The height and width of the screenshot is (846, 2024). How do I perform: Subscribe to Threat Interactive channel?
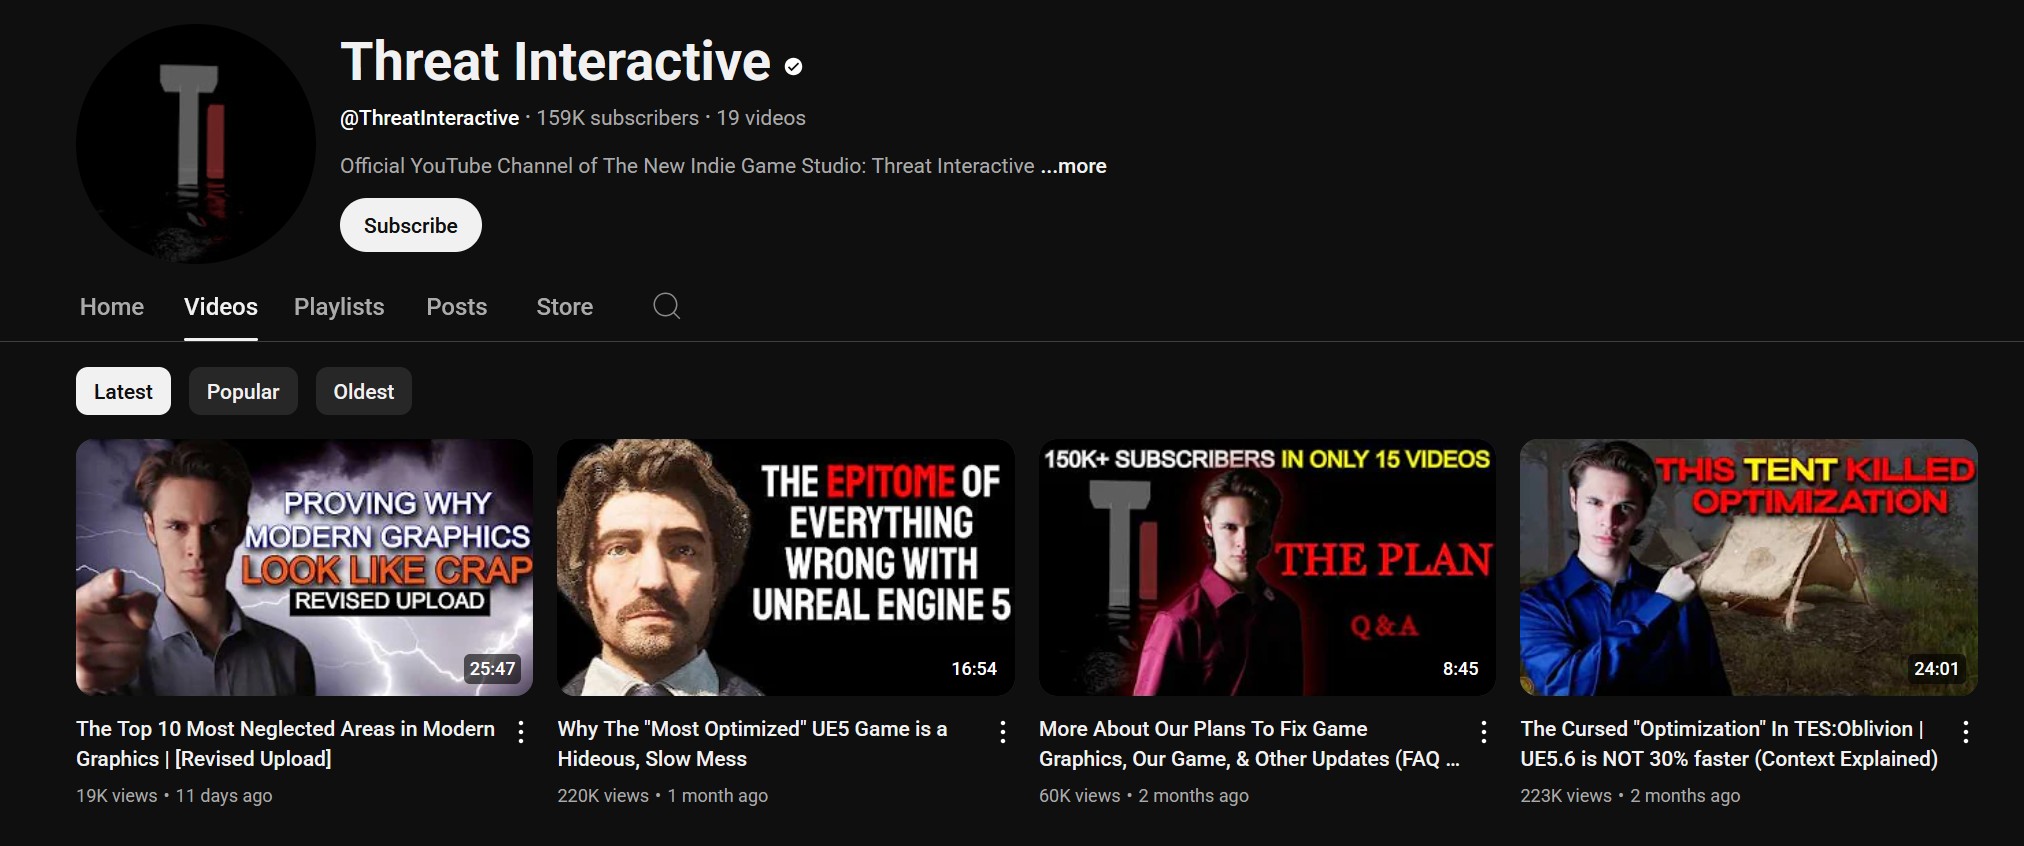411,225
